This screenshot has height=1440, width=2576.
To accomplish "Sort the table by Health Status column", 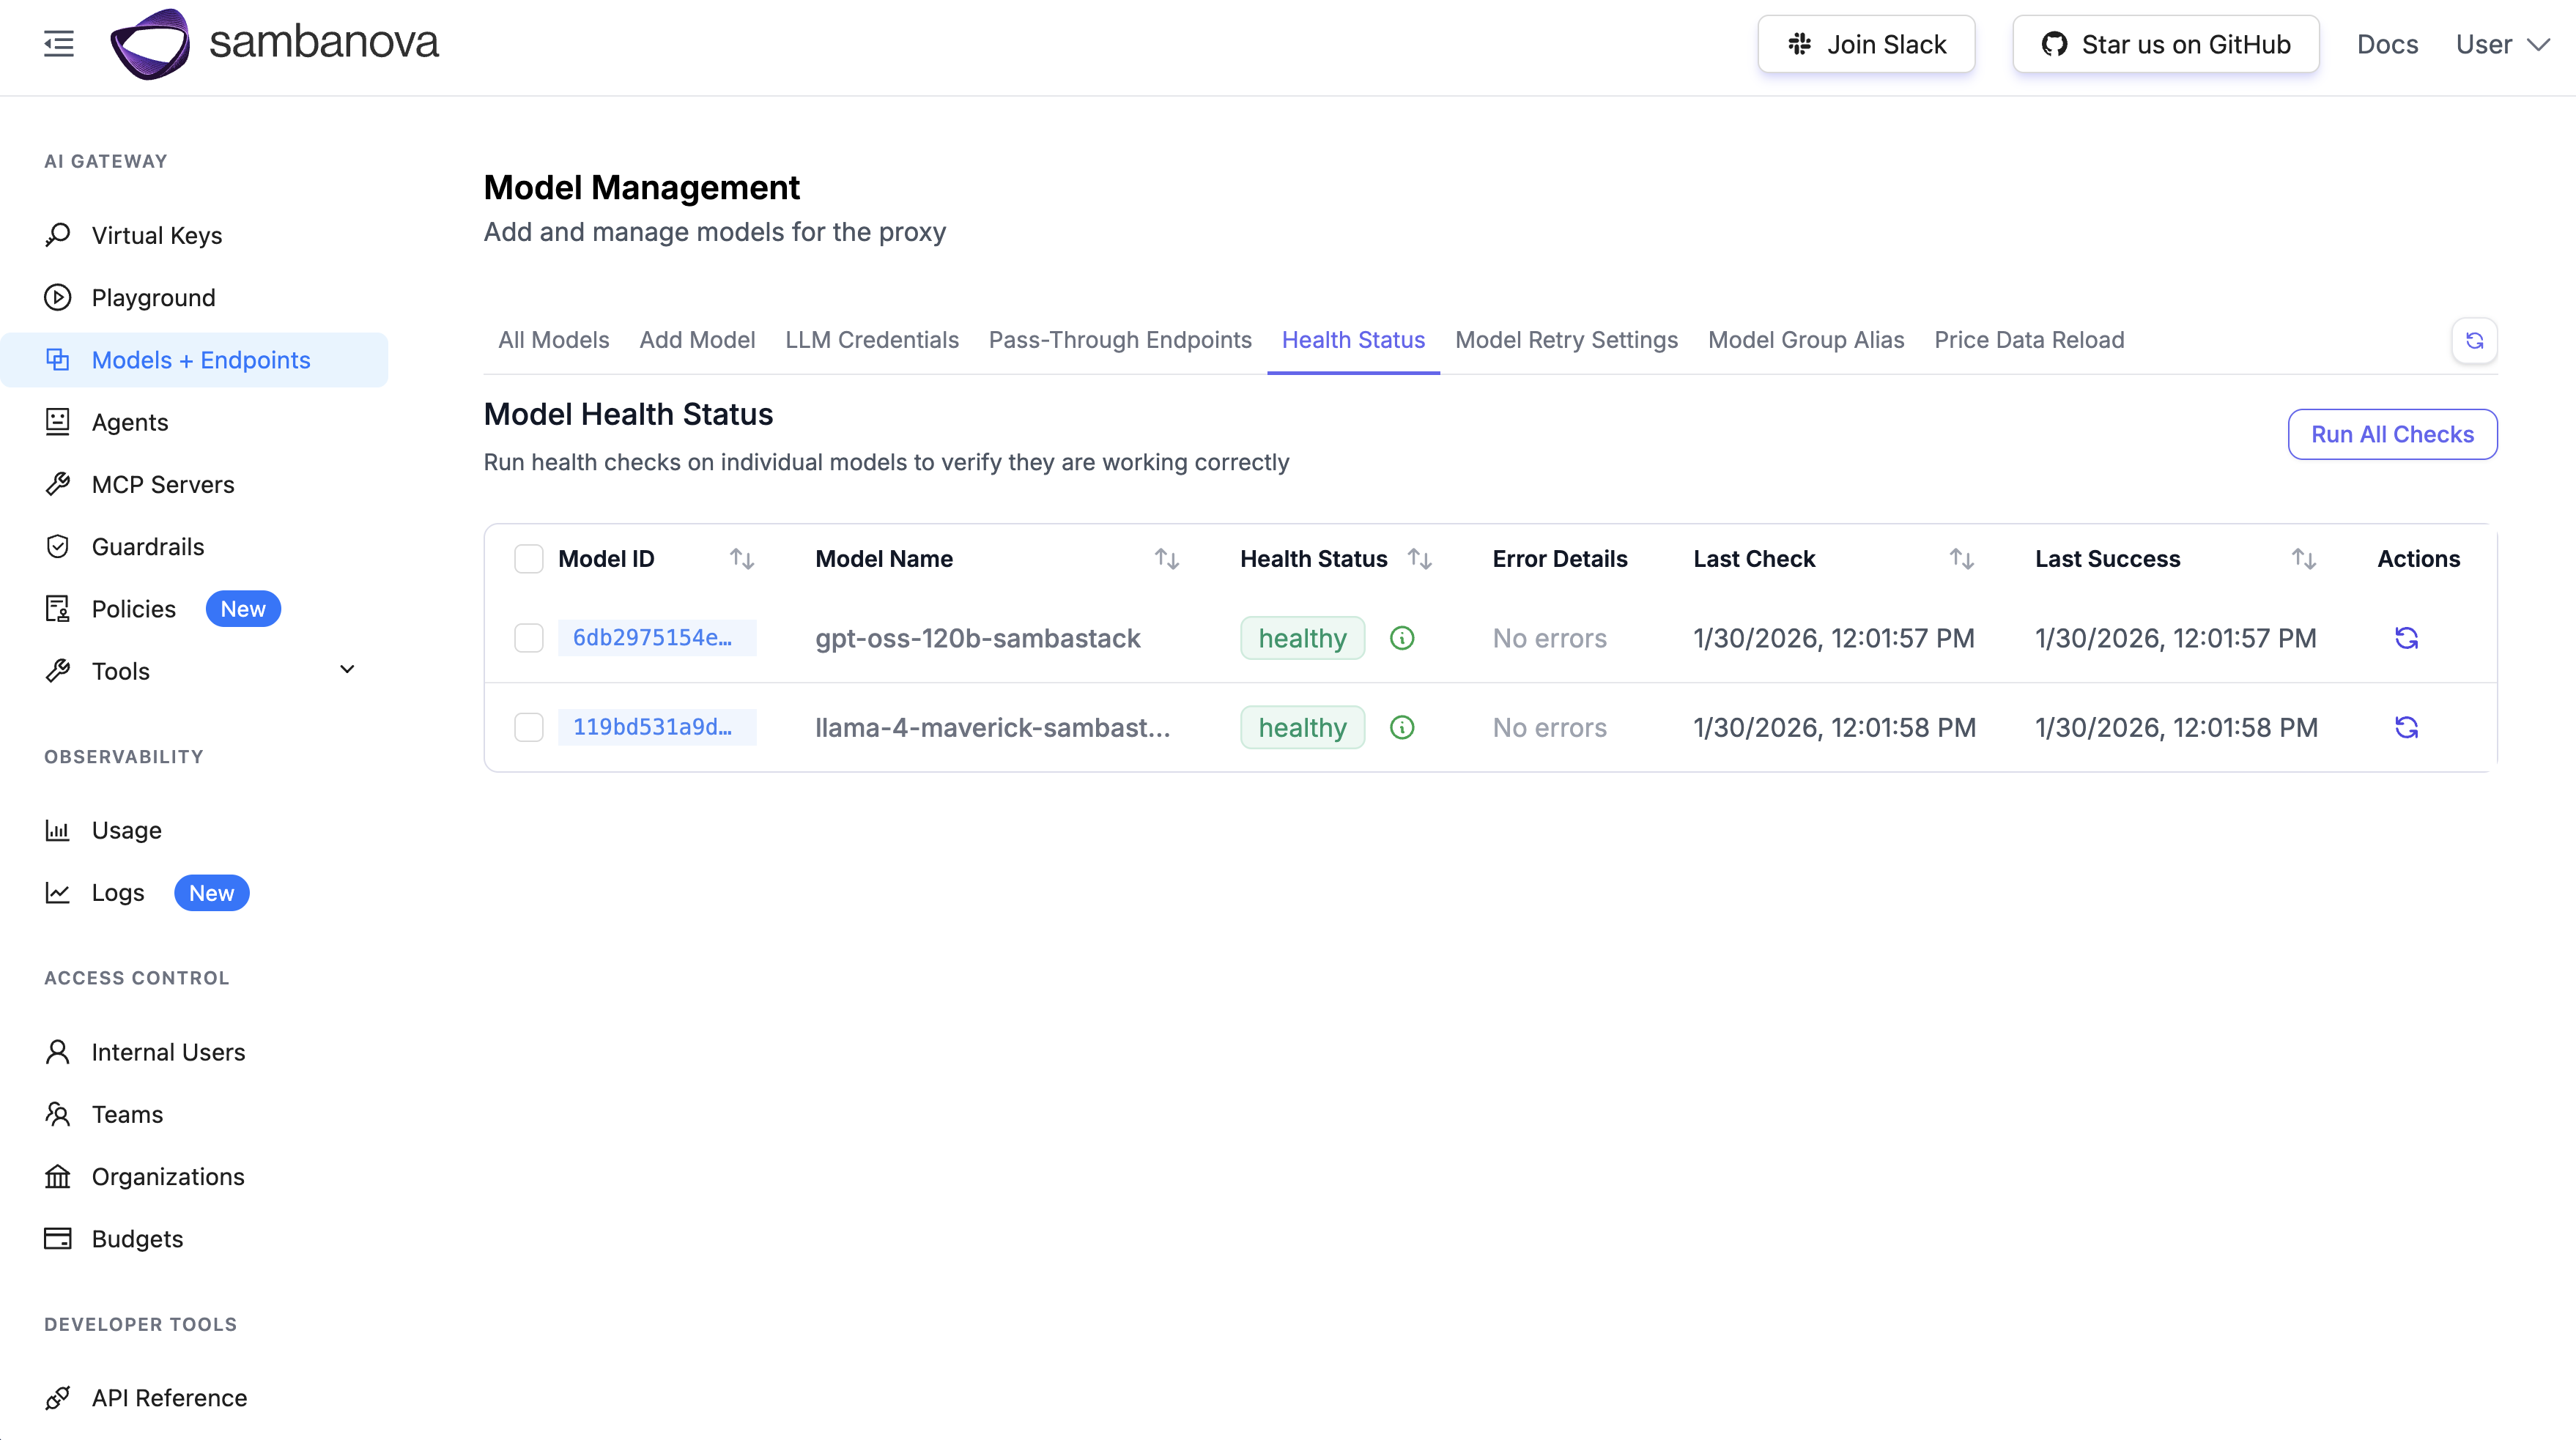I will click(x=1420, y=559).
